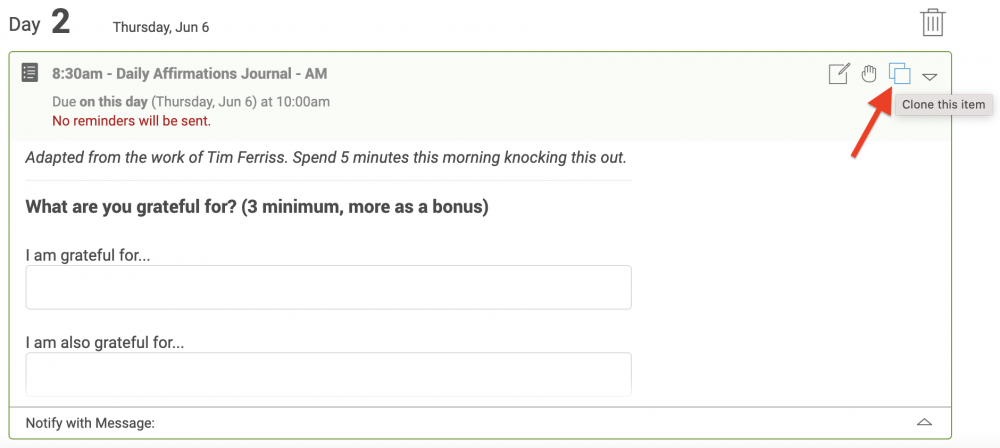This screenshot has height=448, width=1000.
Task: Click the form list icon beside 8:30am
Action: (x=29, y=73)
